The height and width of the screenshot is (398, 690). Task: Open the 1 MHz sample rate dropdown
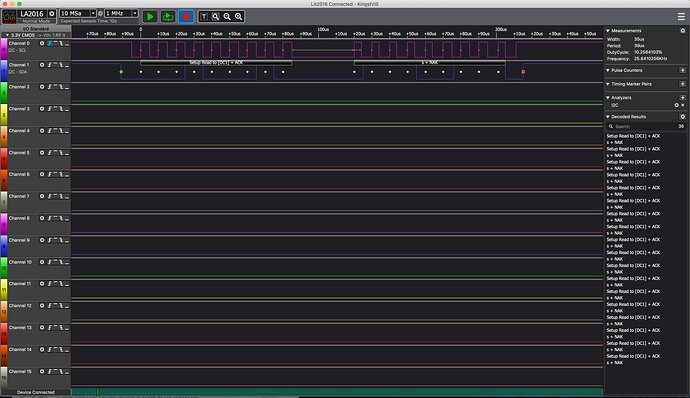[121, 13]
